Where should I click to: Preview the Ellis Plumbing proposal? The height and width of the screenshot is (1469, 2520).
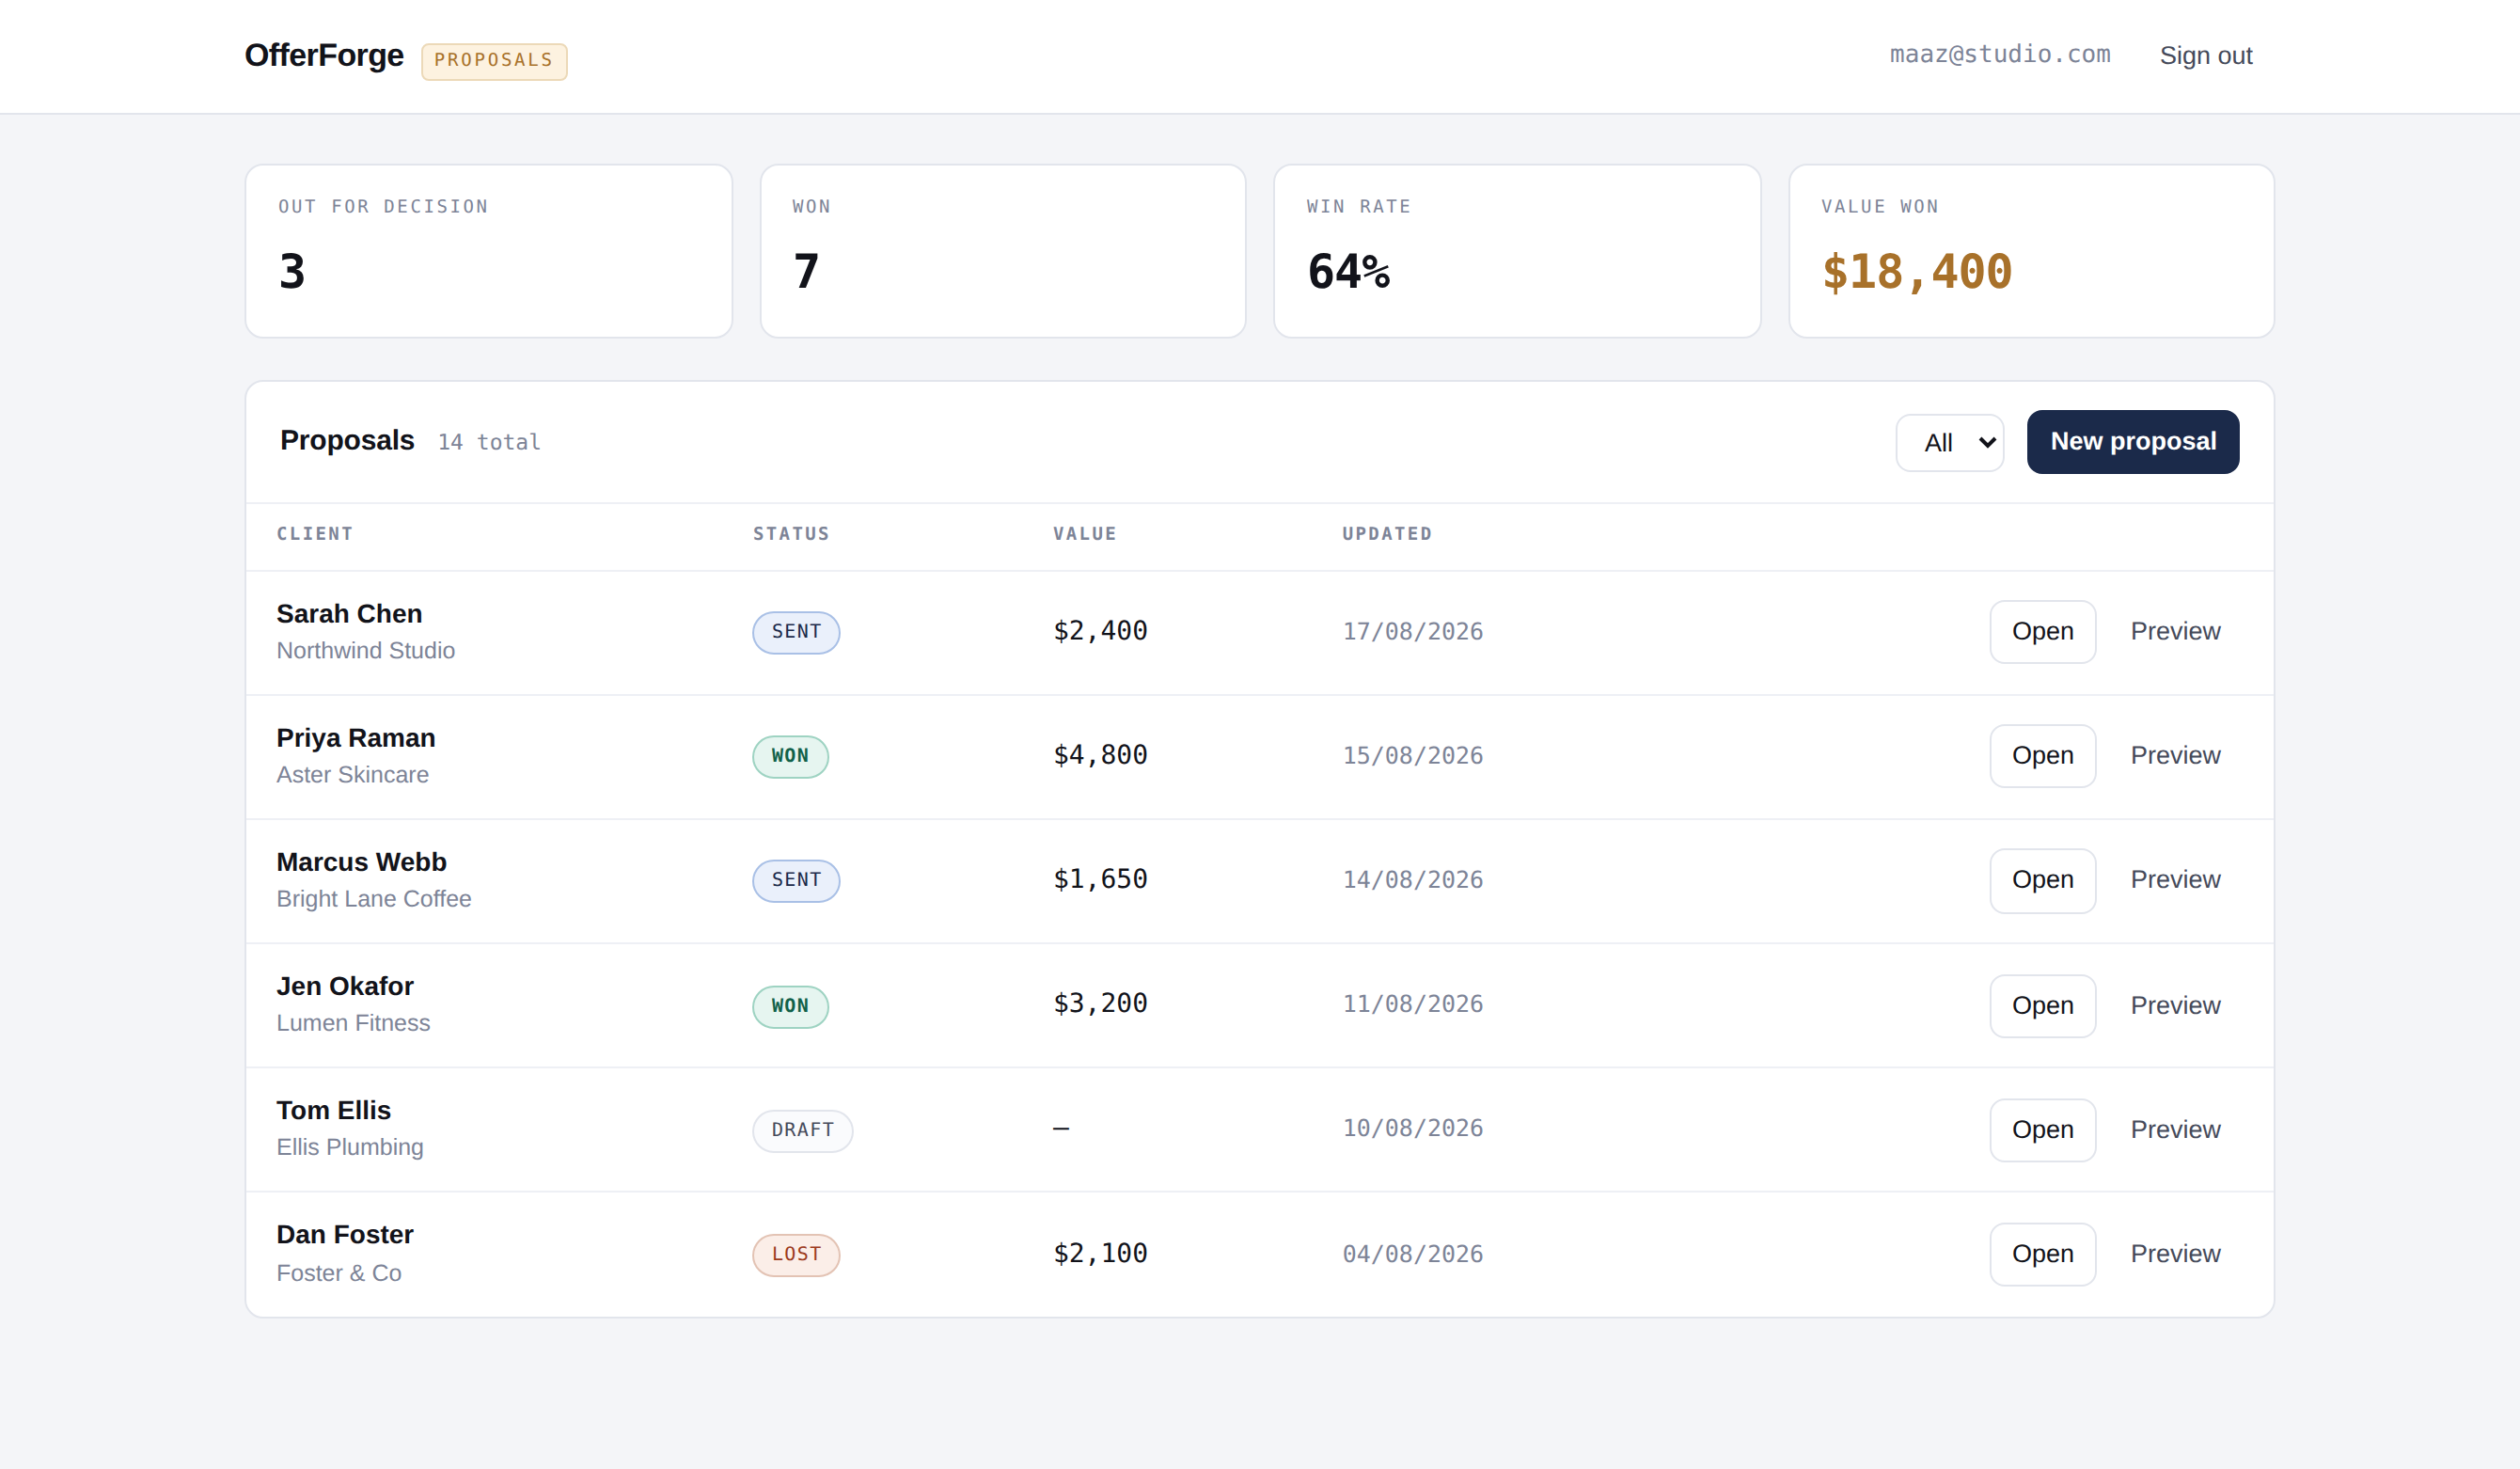click(x=2175, y=1129)
